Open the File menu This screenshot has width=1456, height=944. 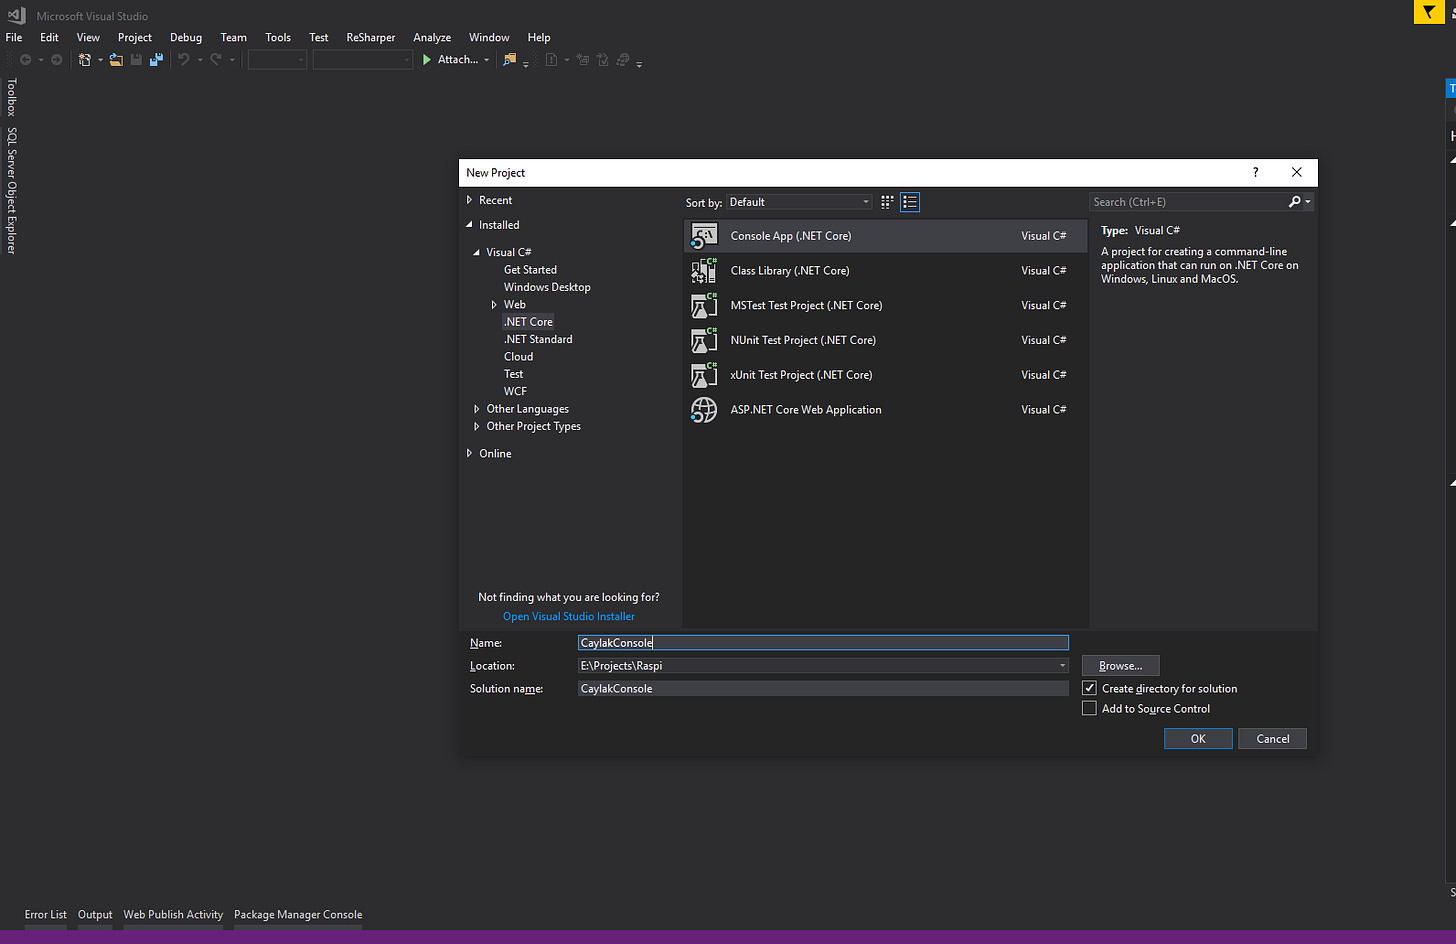pos(14,37)
